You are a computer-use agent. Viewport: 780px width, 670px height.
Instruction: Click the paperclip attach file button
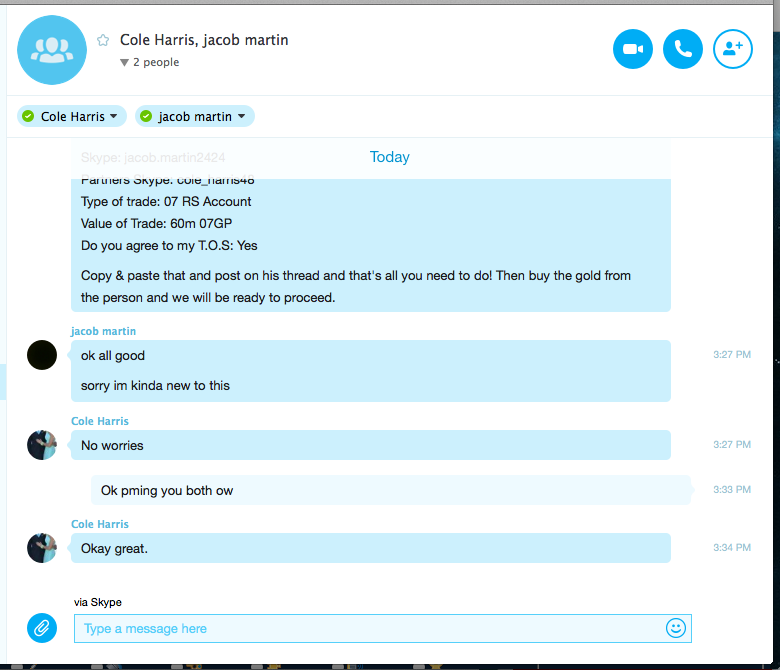tap(42, 628)
